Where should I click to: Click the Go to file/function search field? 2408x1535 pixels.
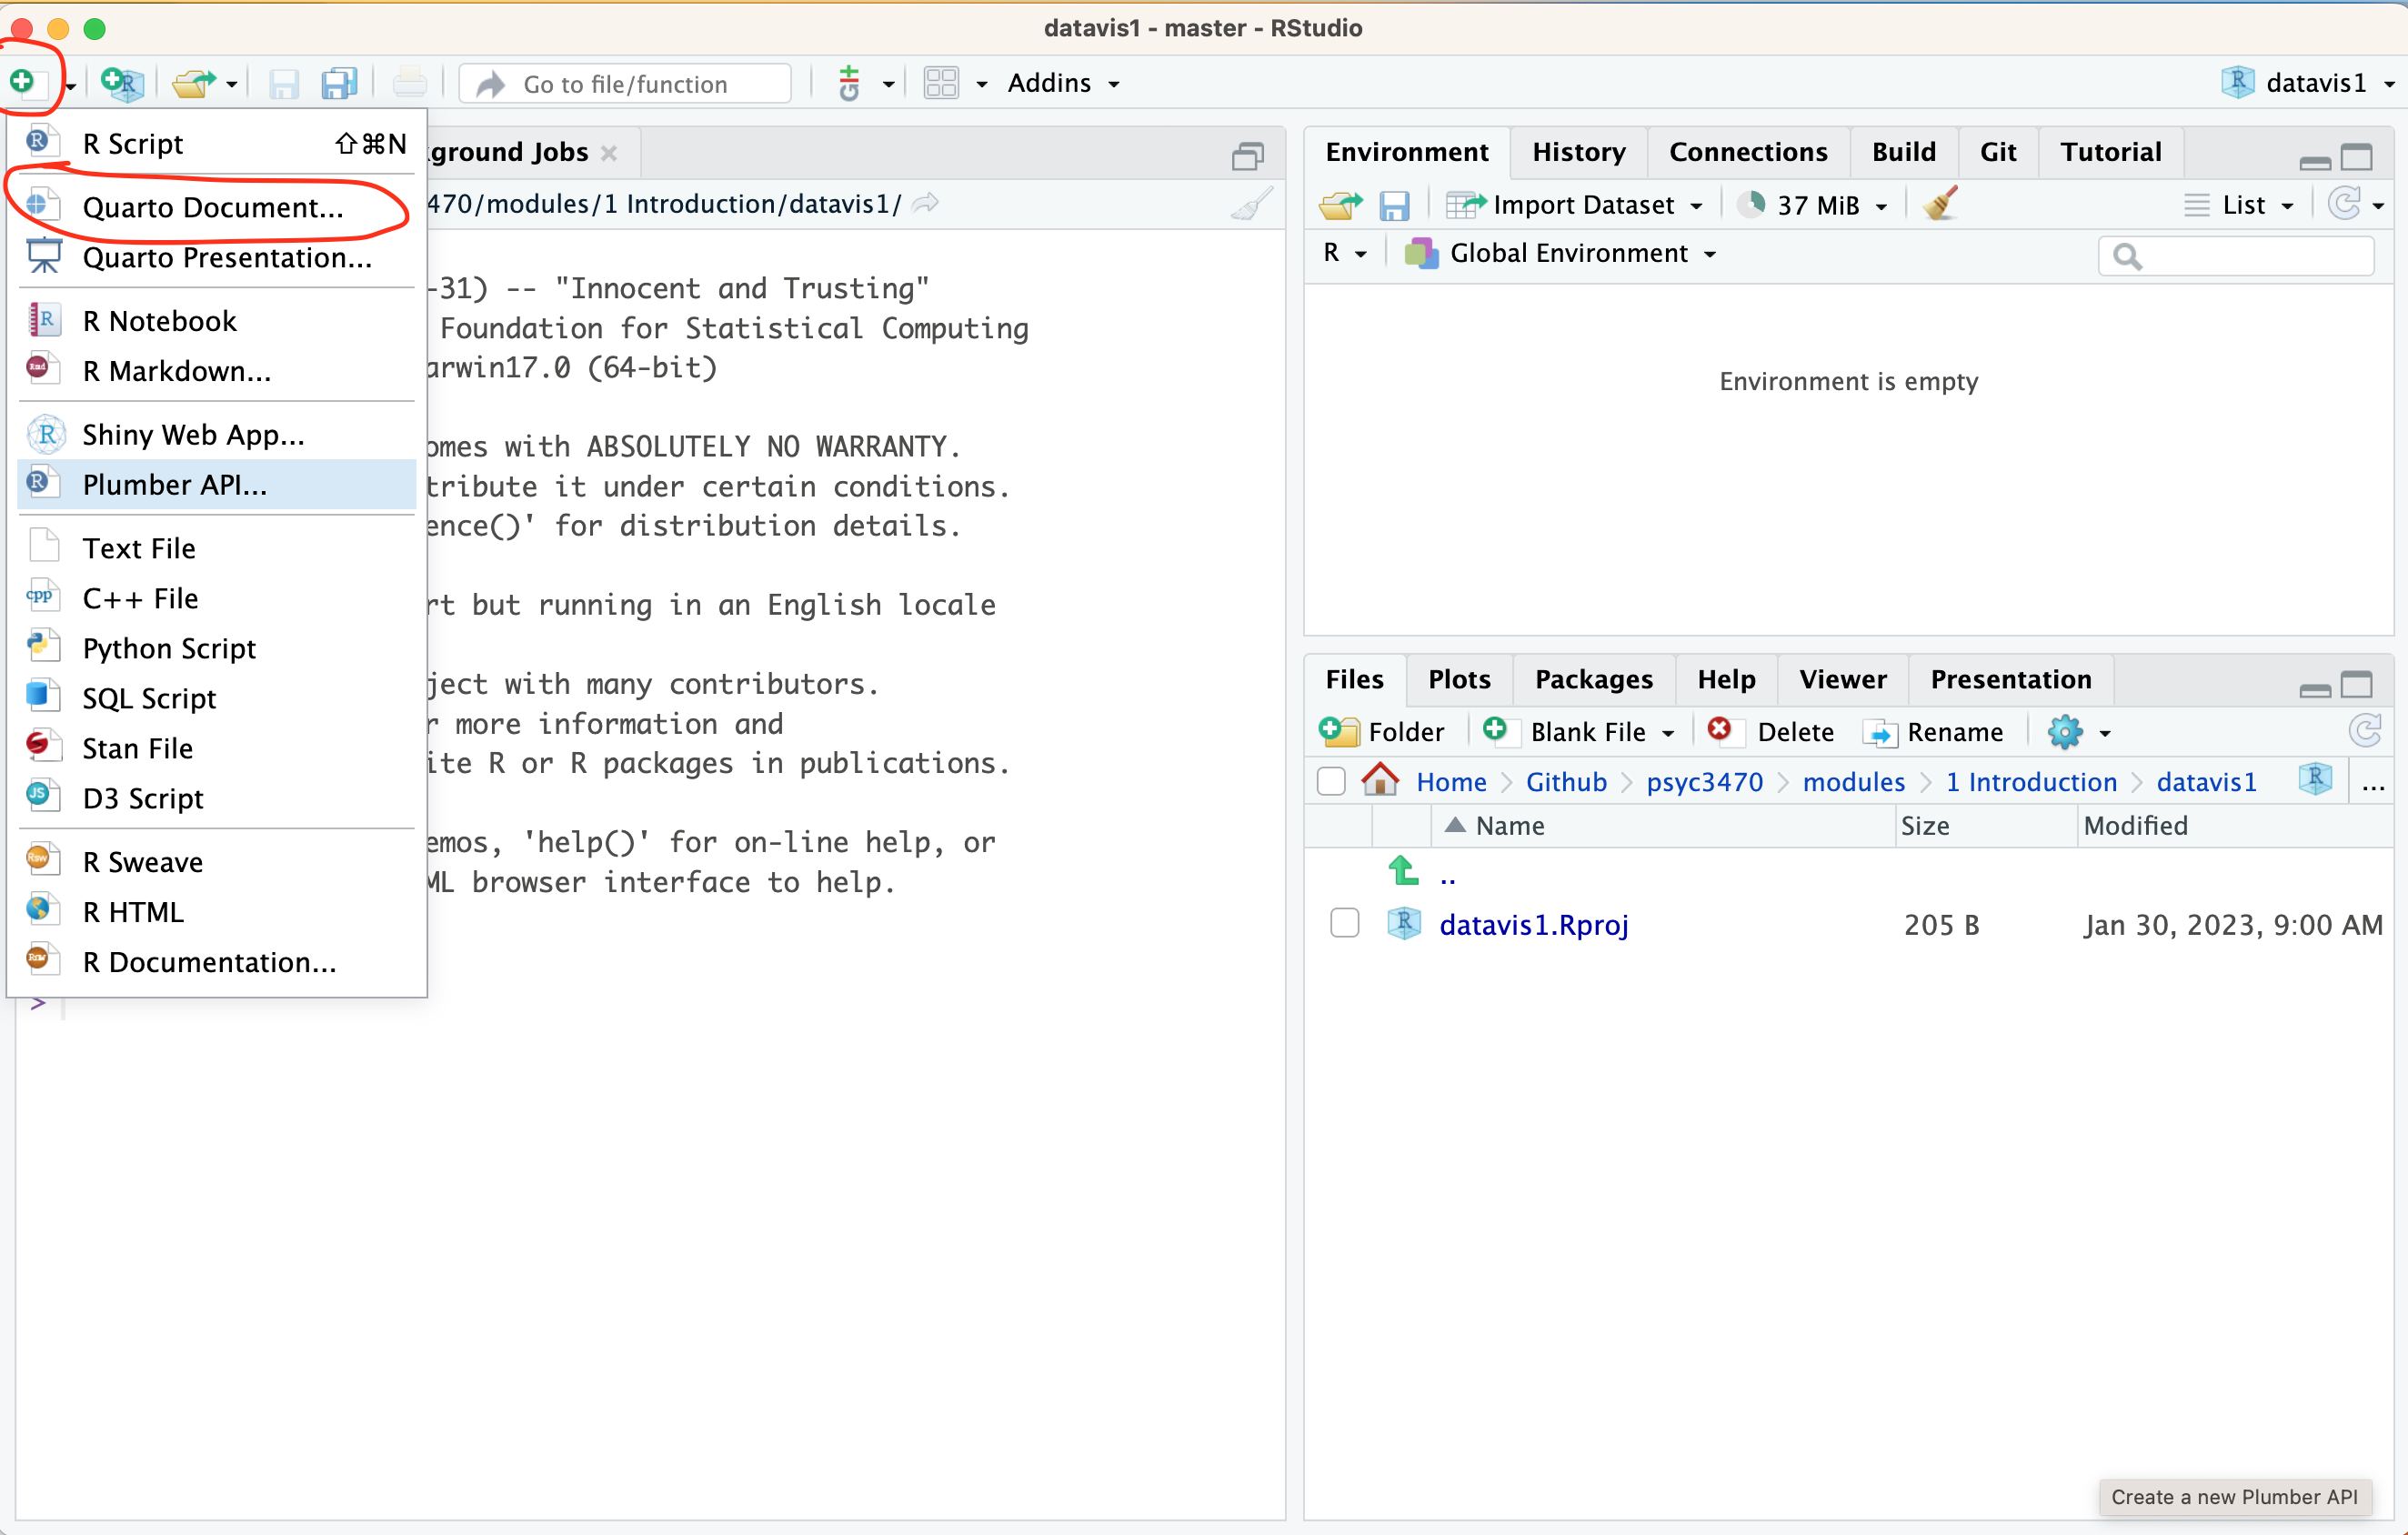(625, 84)
